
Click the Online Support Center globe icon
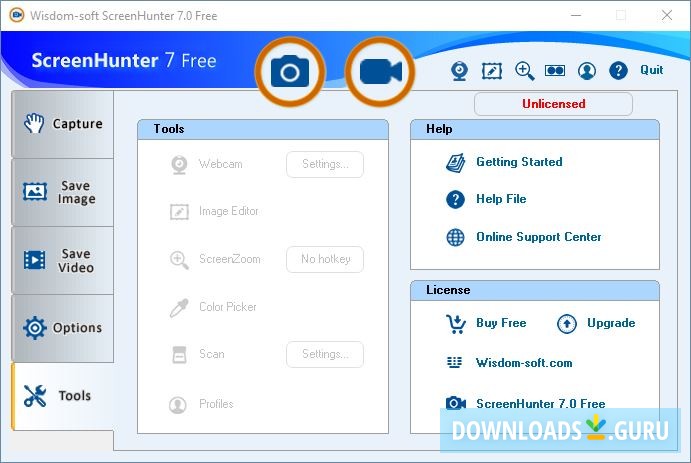[455, 237]
